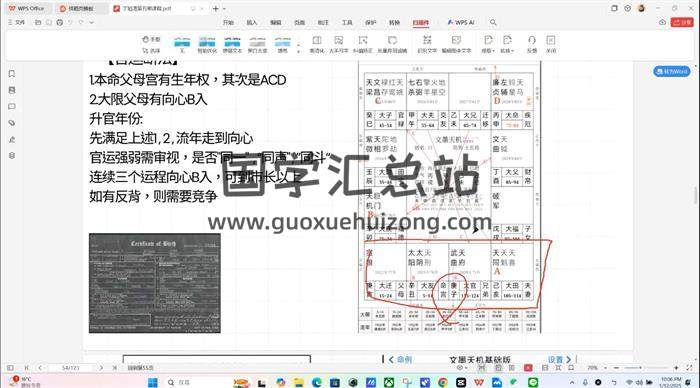The image size is (700, 388).
Task: Open the quick access toolbar dropdown arrow
Action: click(92, 22)
